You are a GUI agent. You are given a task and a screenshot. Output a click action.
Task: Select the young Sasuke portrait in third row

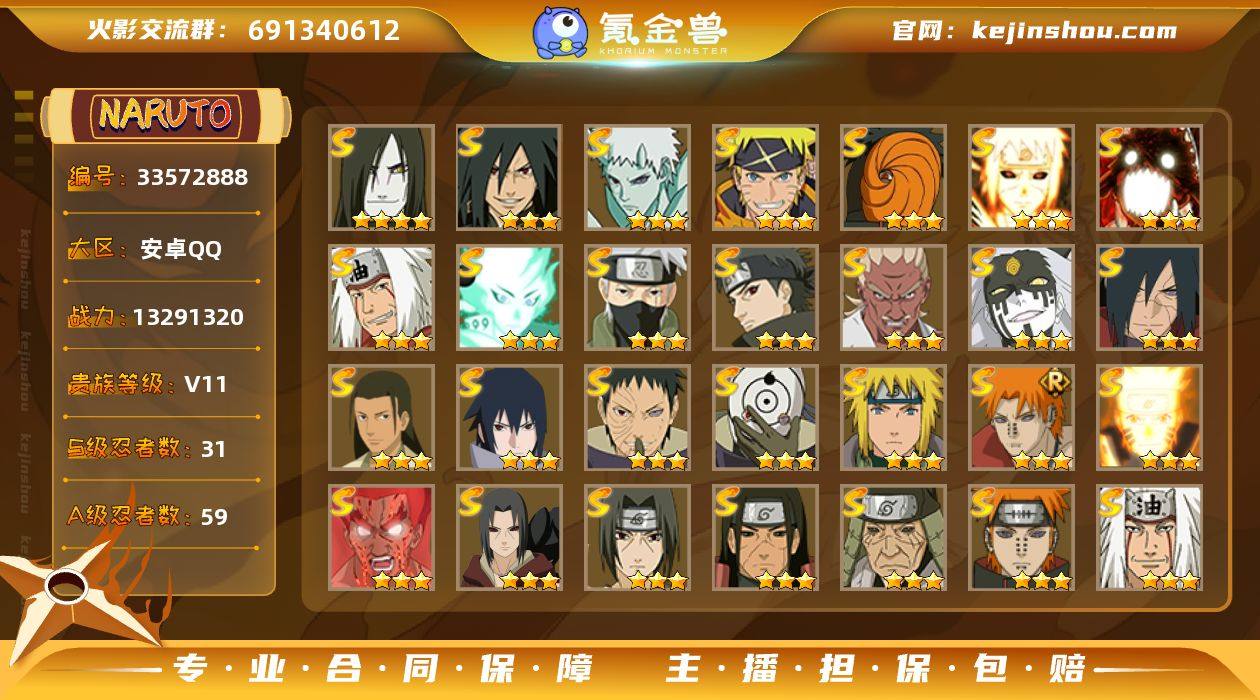pyautogui.click(x=510, y=418)
